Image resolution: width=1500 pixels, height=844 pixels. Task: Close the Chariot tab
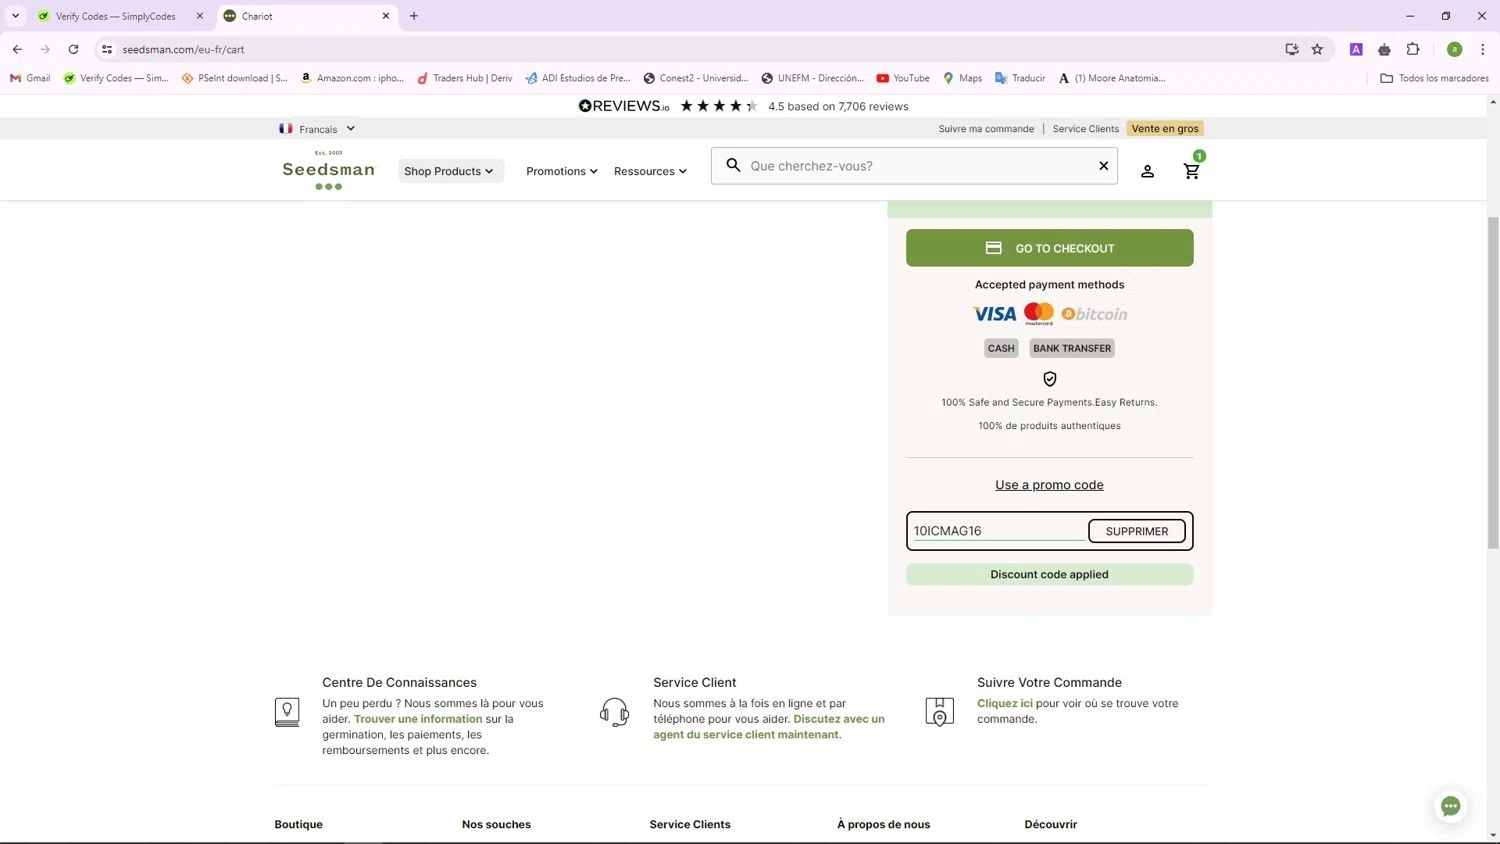point(386,16)
